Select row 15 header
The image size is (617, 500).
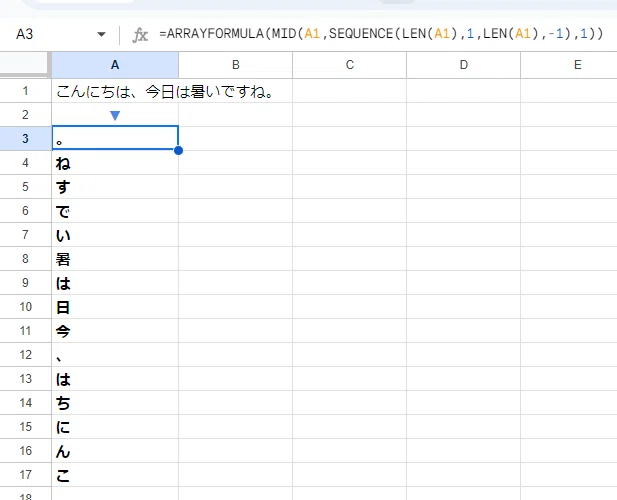pyautogui.click(x=26, y=426)
